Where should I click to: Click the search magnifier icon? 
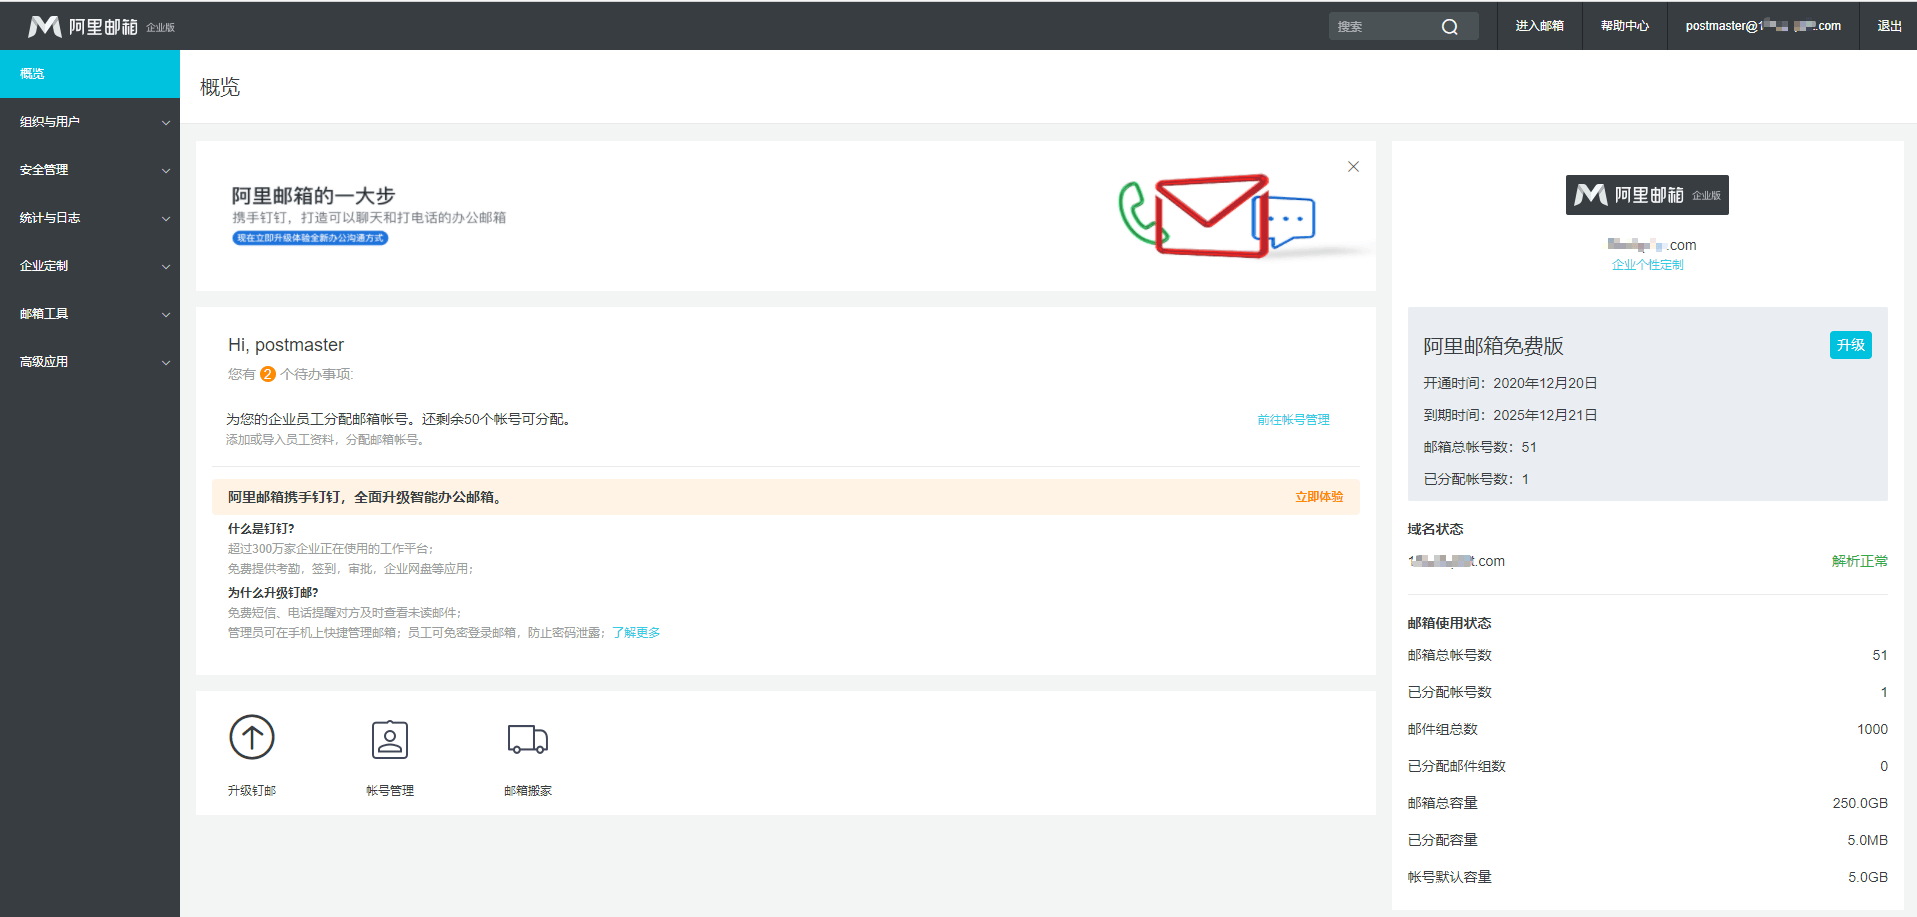tap(1449, 27)
